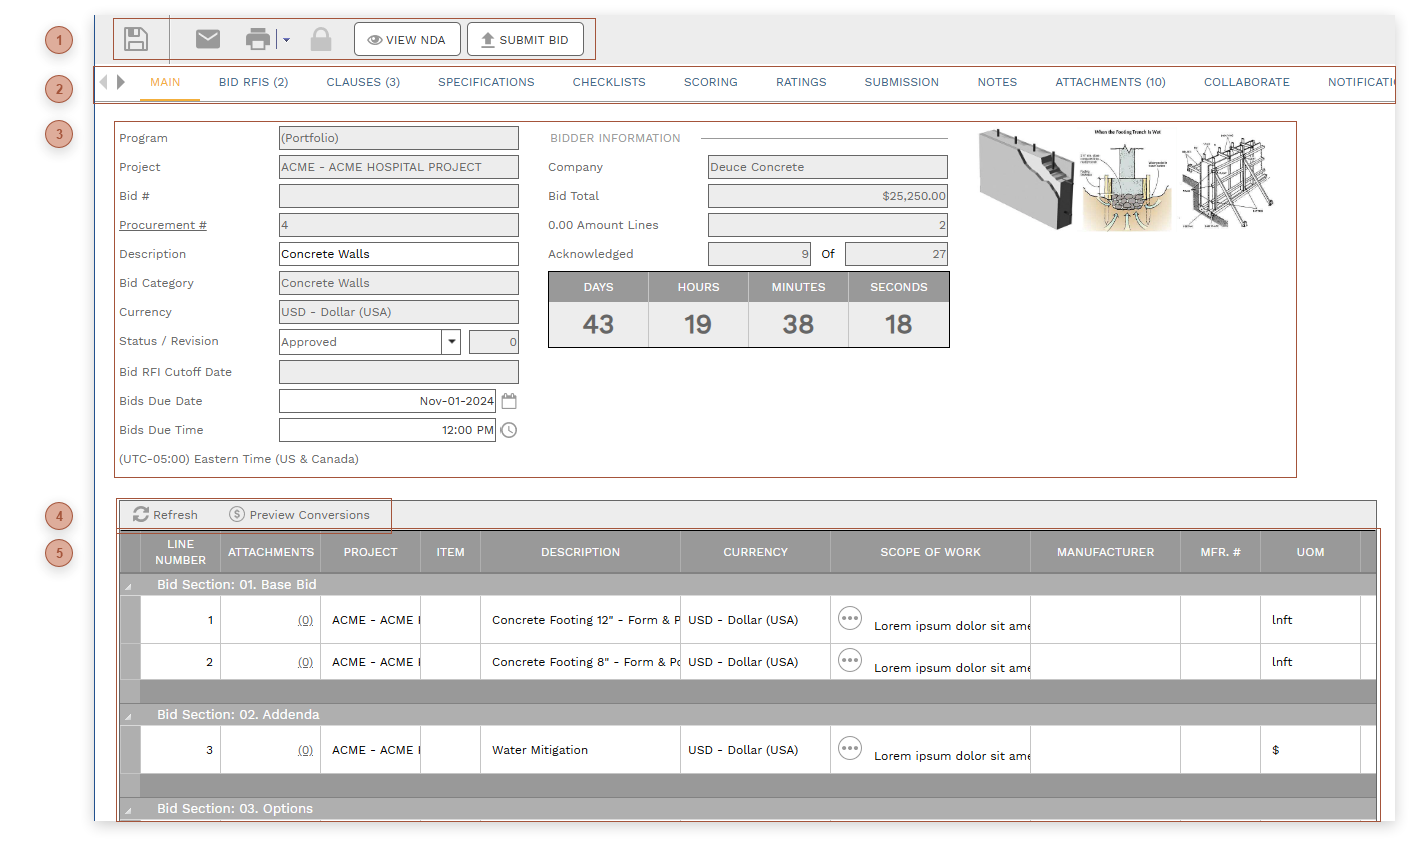This screenshot has width=1417, height=847.
Task: Open the Email icon to send a message
Action: pyautogui.click(x=207, y=38)
